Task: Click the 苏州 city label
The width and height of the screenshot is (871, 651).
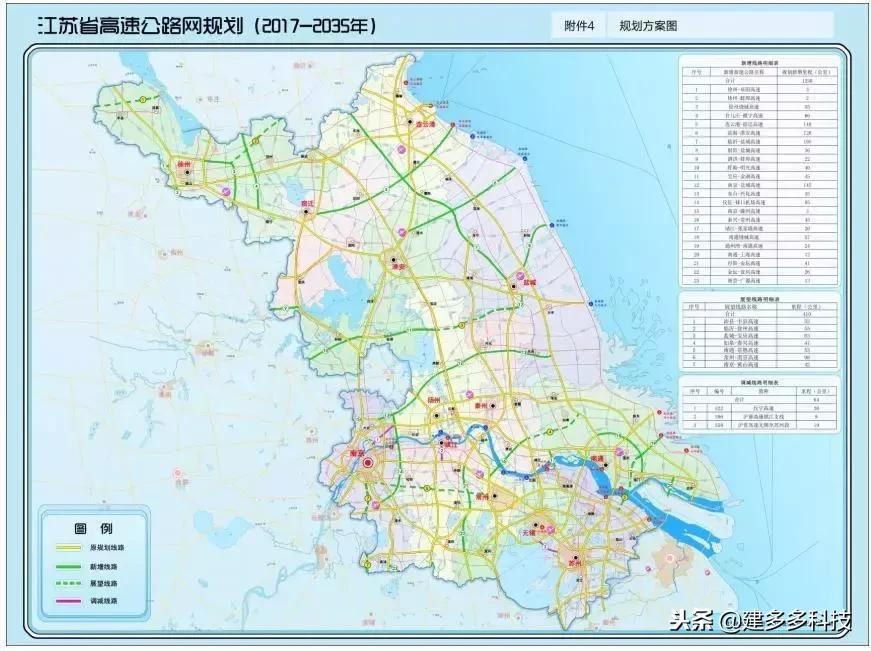Action: (577, 564)
